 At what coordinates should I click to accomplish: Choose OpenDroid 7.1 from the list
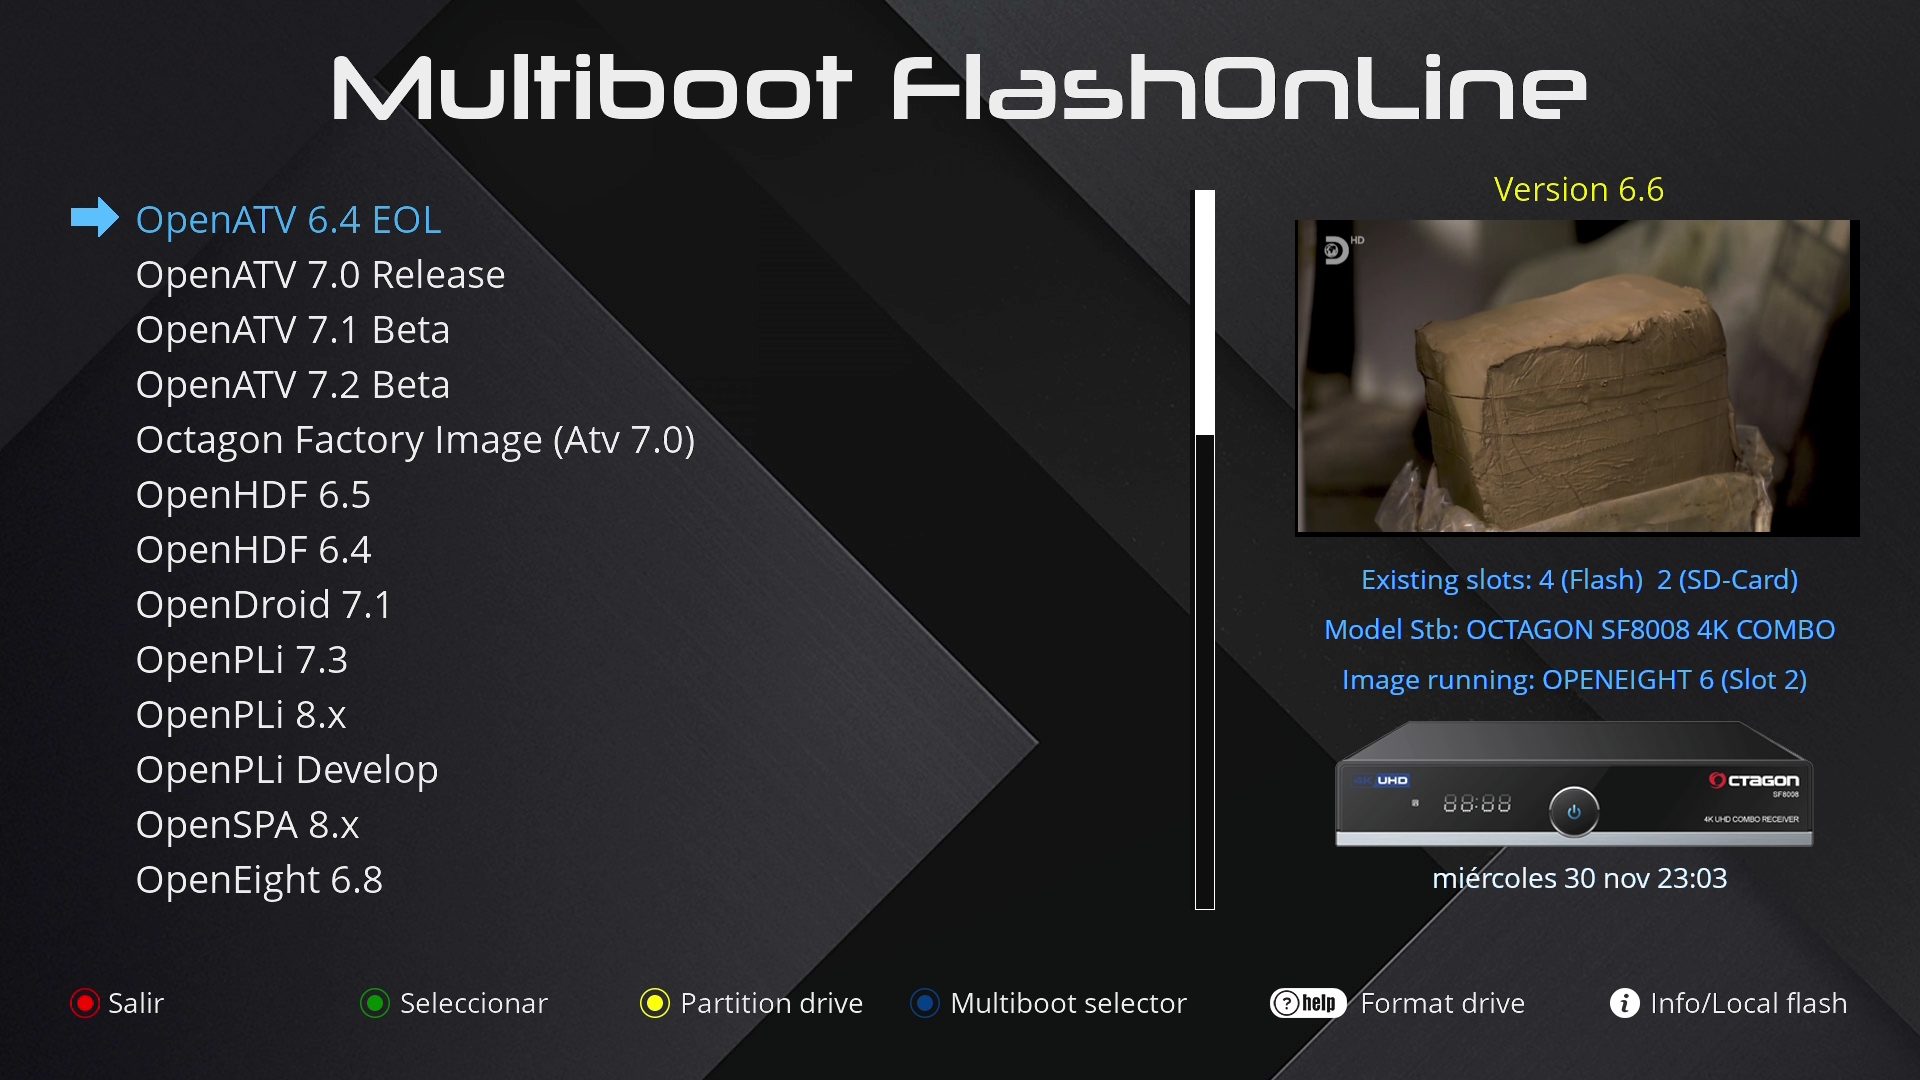point(263,605)
